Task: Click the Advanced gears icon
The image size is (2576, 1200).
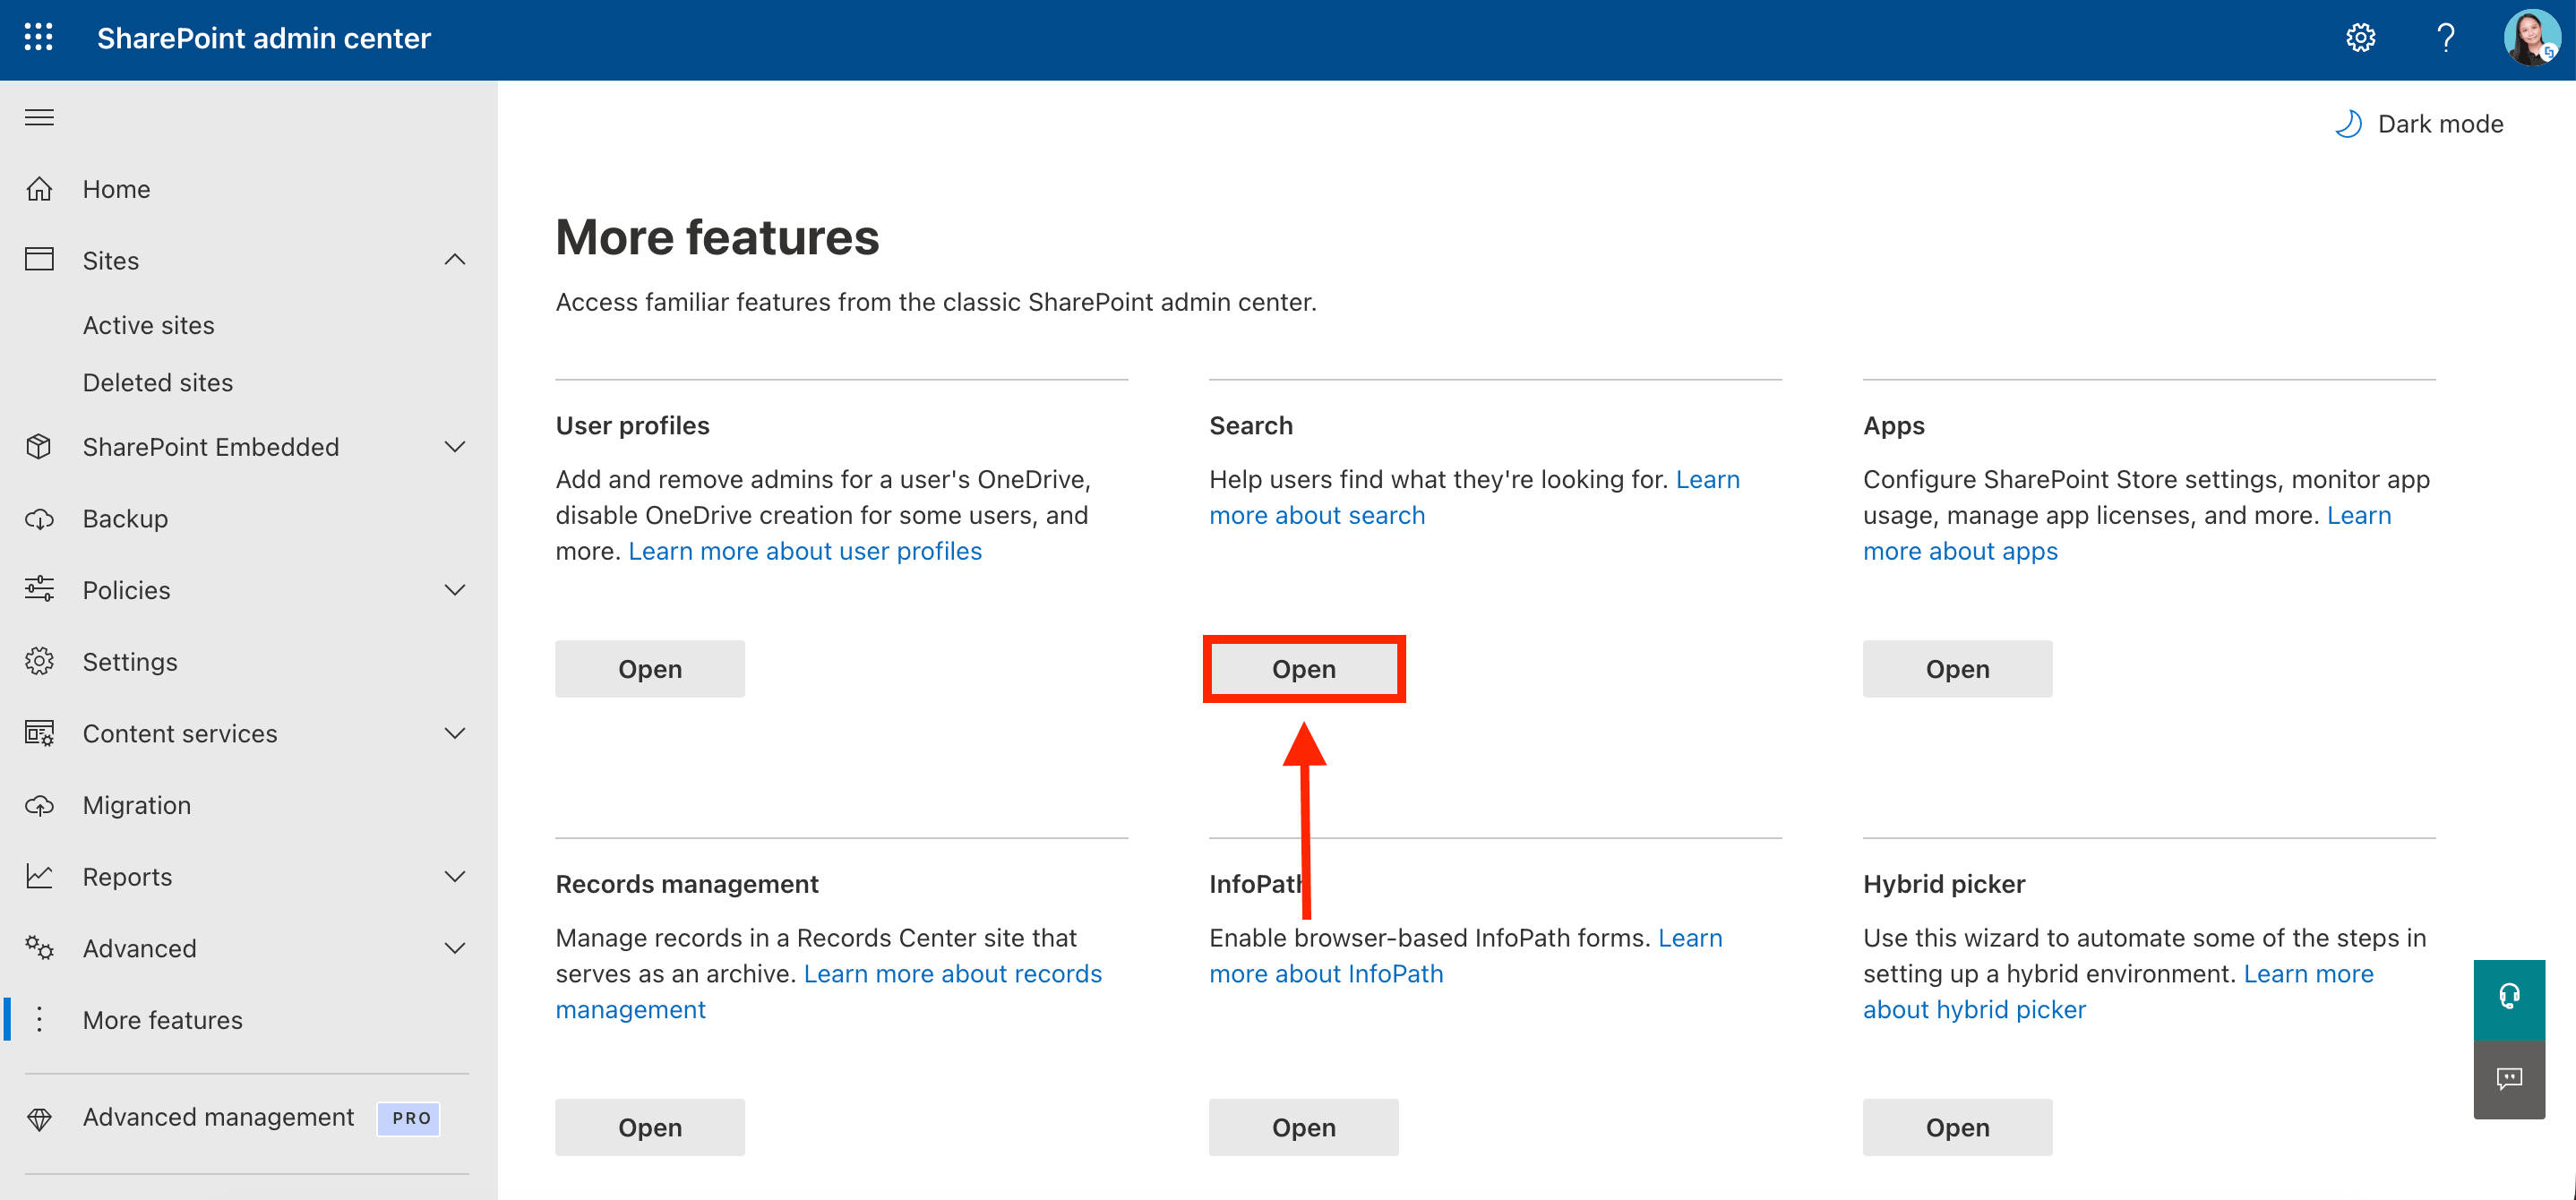Action: coord(39,948)
